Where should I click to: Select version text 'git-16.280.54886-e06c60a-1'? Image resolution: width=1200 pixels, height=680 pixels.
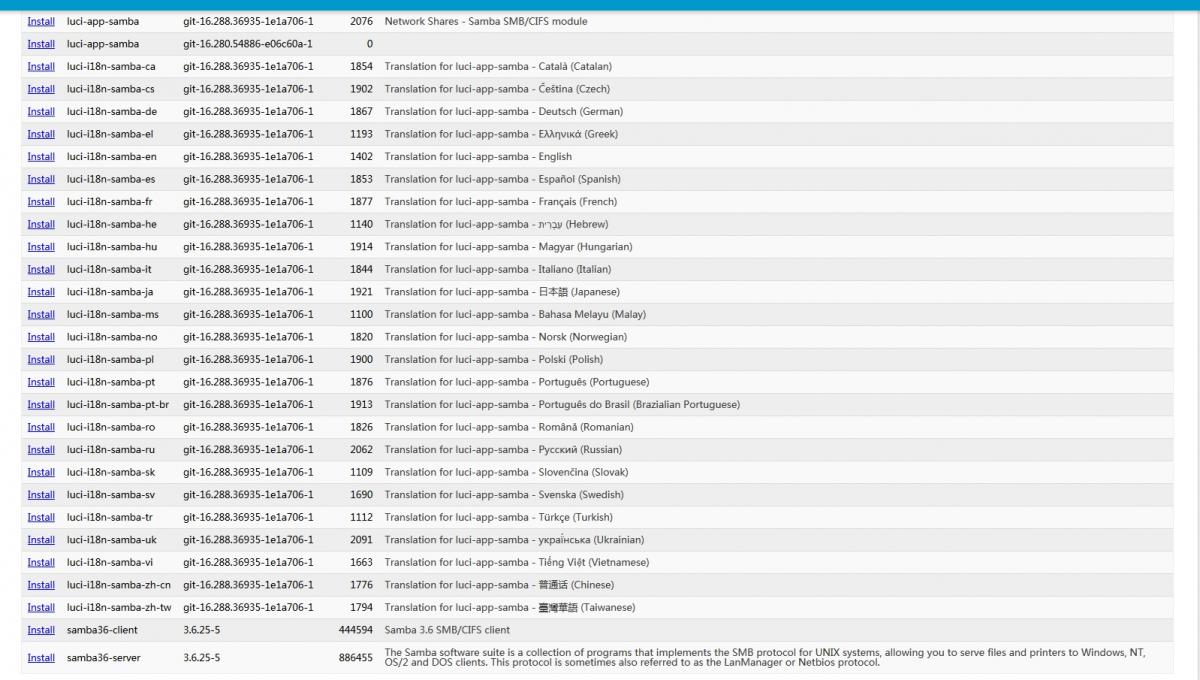point(248,44)
